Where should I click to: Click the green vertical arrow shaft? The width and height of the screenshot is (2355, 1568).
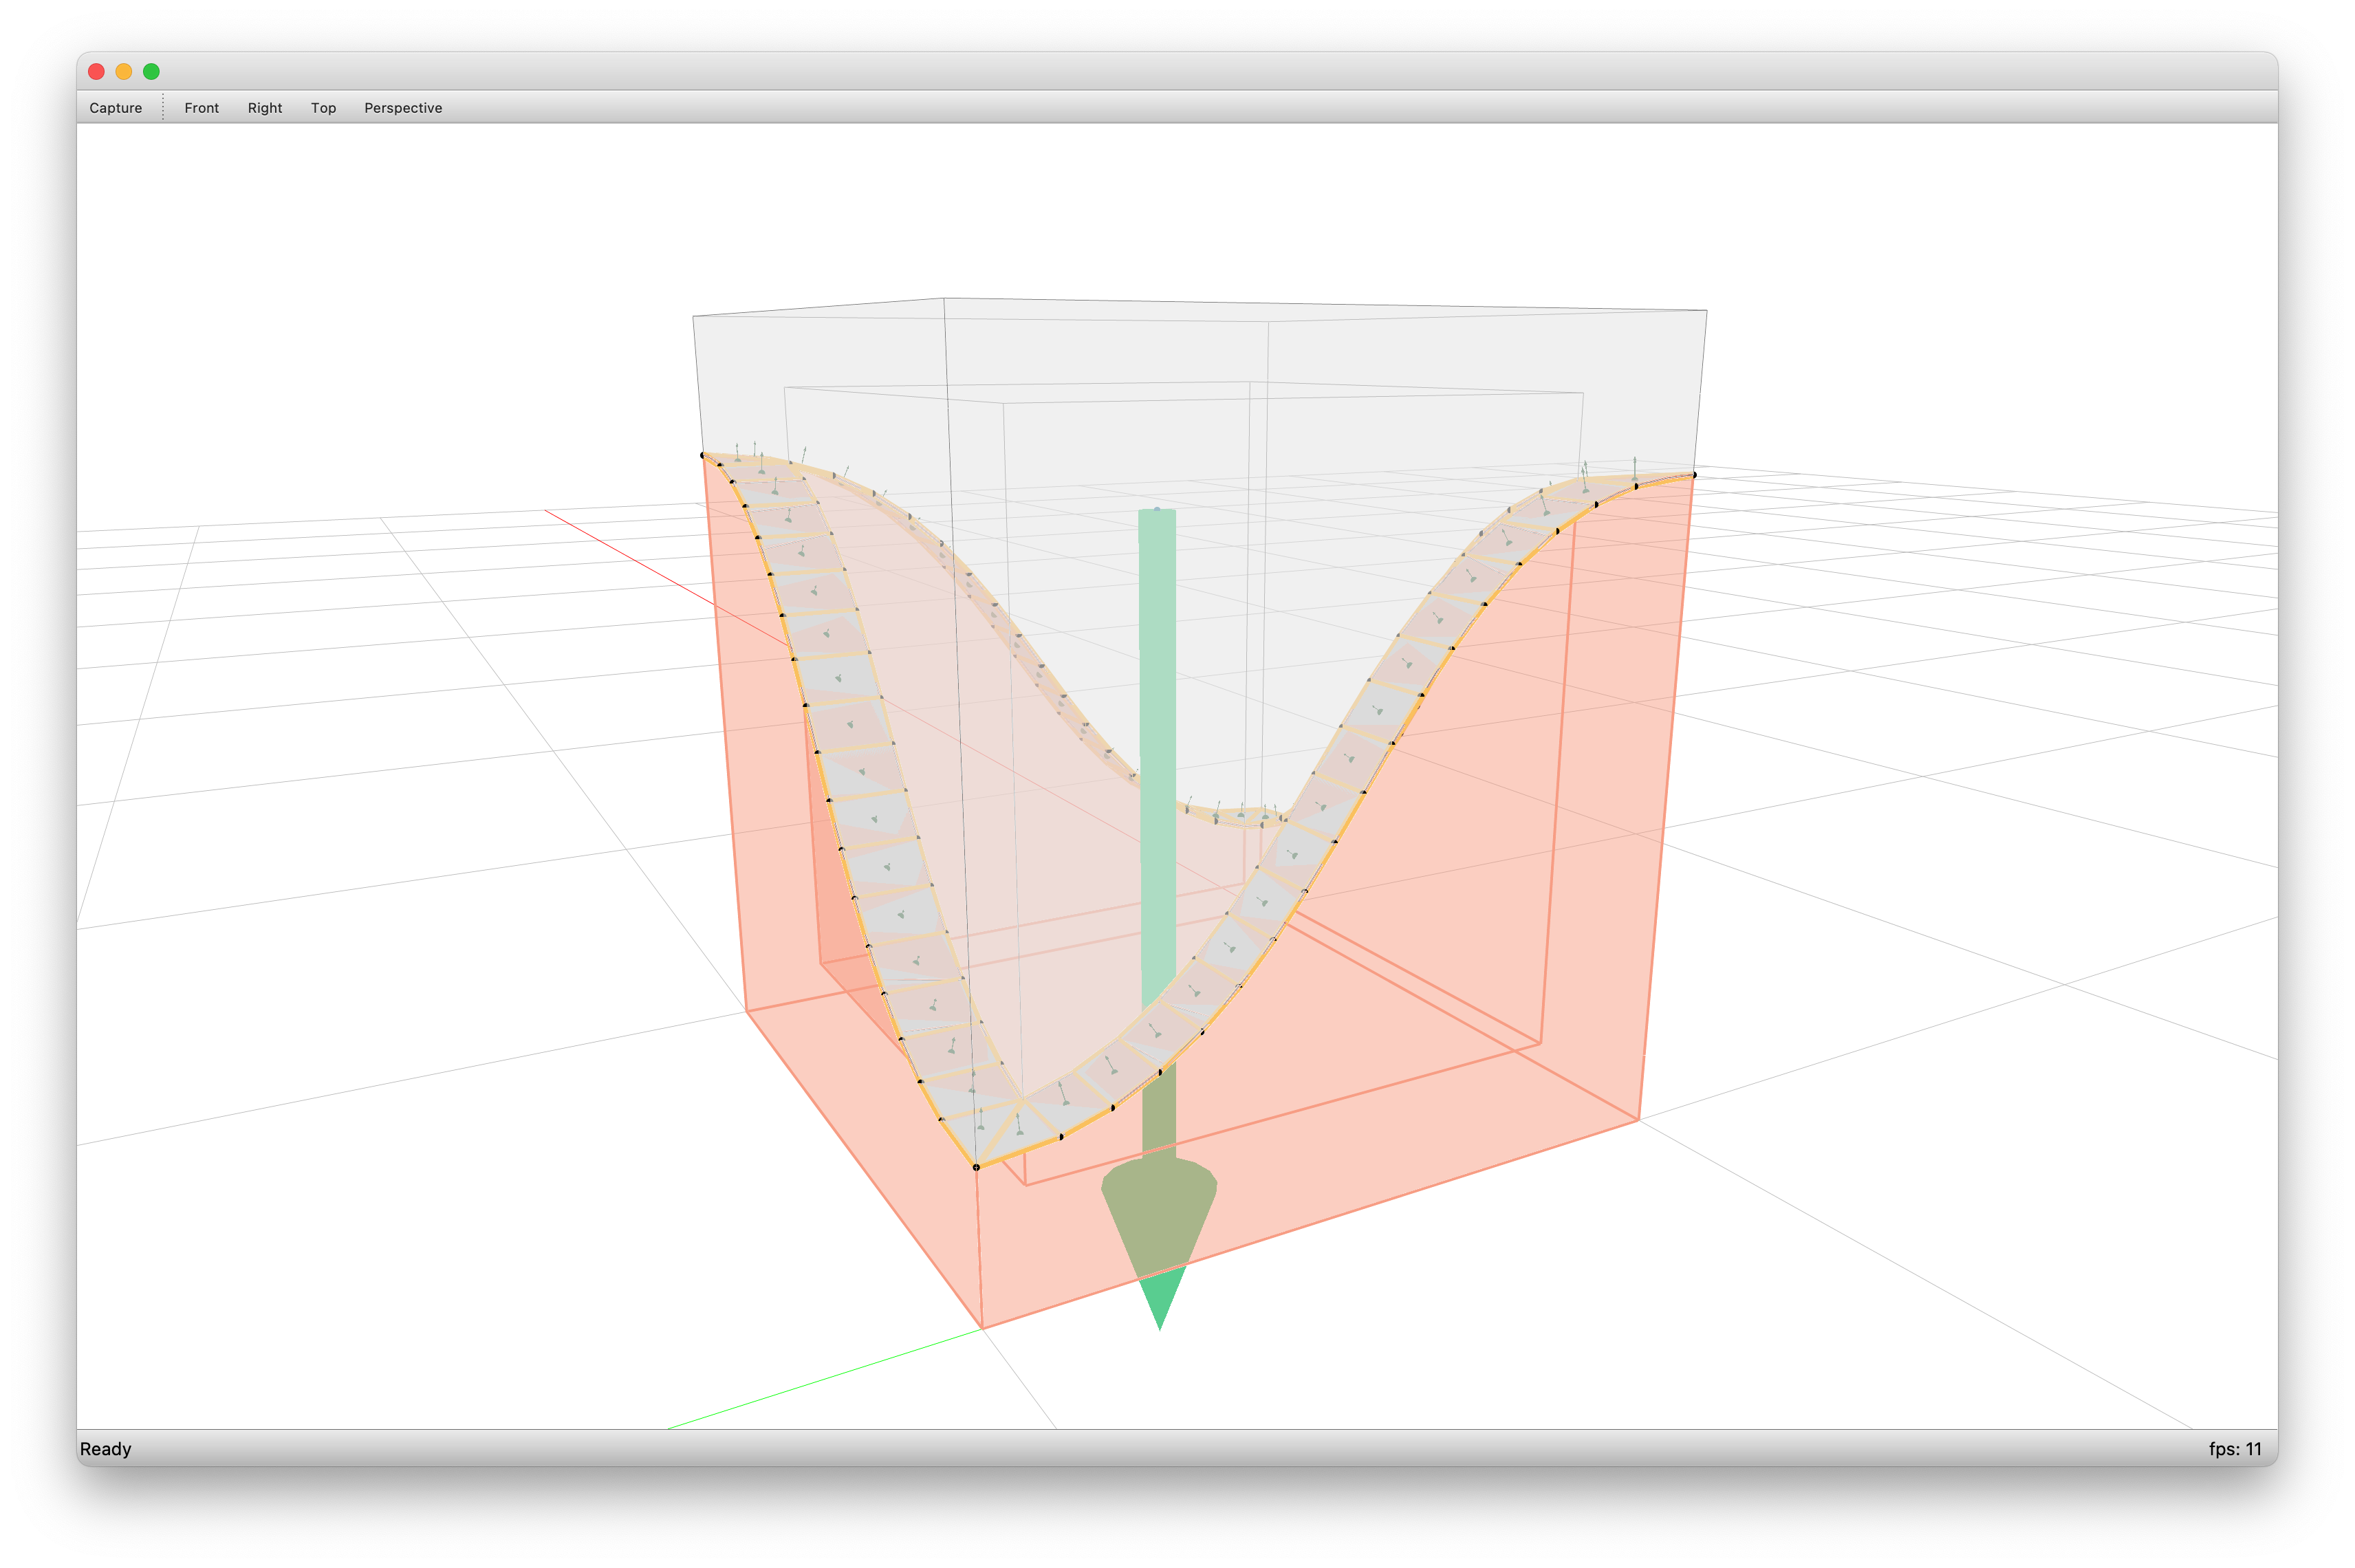[1158, 834]
